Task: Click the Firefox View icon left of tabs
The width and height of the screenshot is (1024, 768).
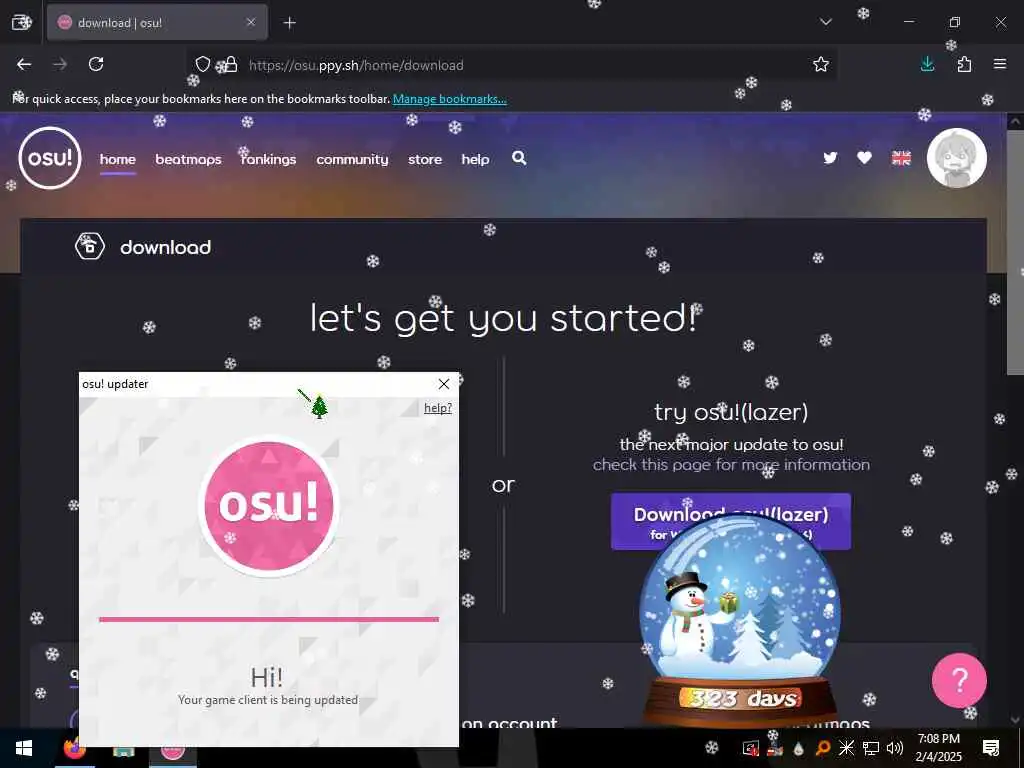Action: click(x=22, y=22)
